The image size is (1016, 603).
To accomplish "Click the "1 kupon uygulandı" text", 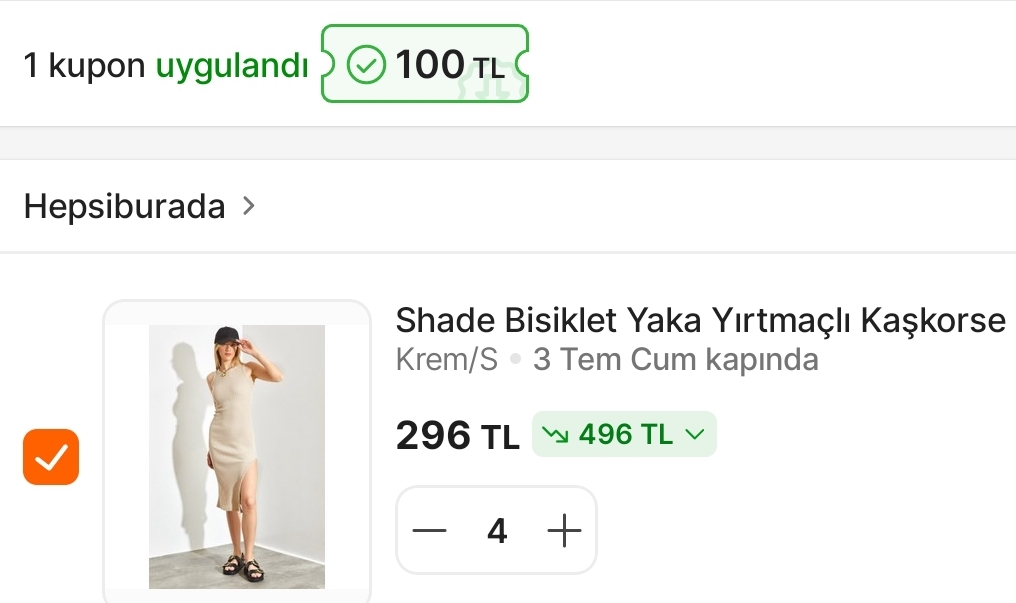I will click(x=166, y=65).
